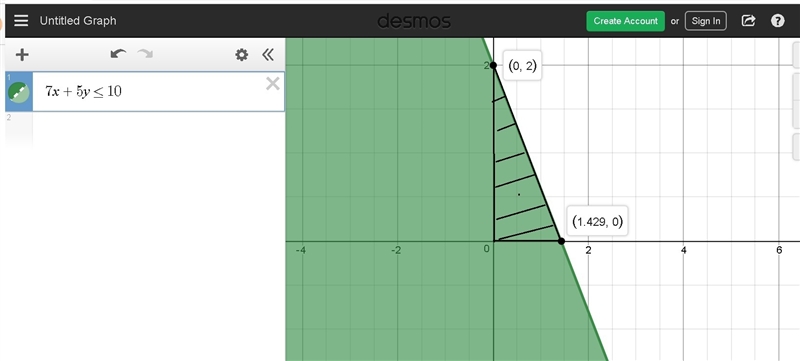Select the Untitled Graph title
Screen dimensions: 800x361
click(78, 21)
